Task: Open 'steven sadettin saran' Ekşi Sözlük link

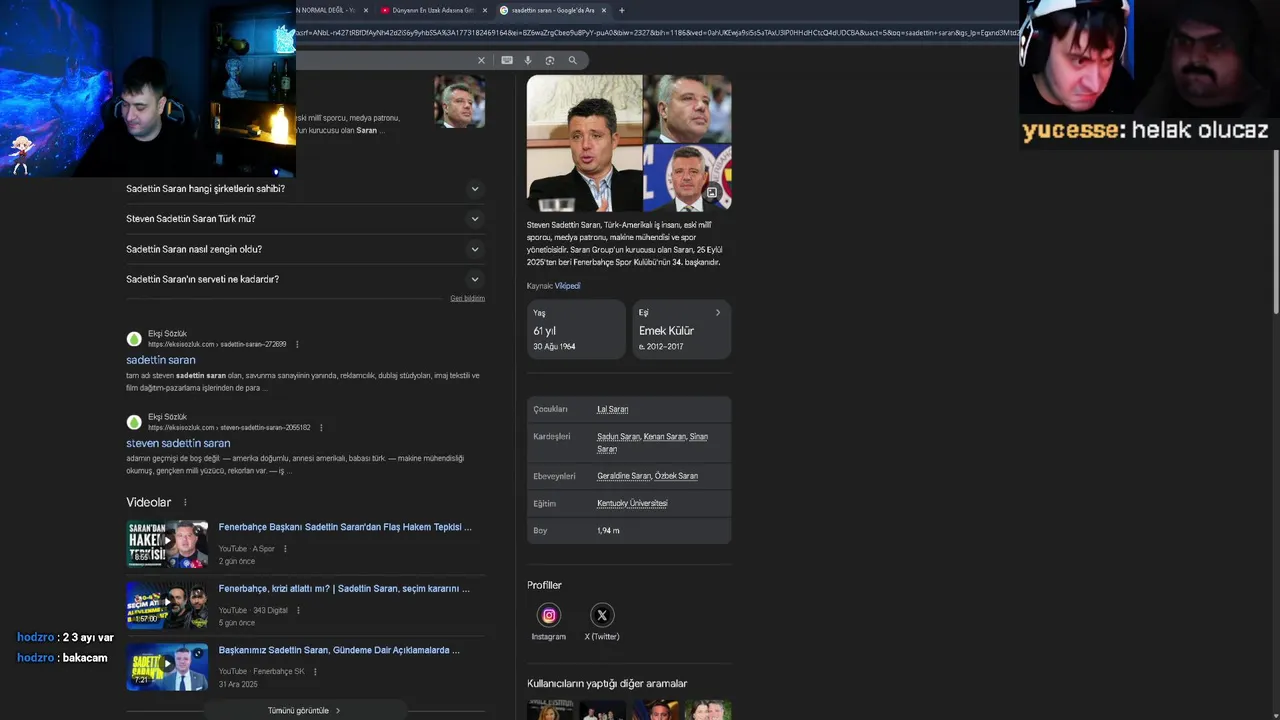Action: pos(178,443)
